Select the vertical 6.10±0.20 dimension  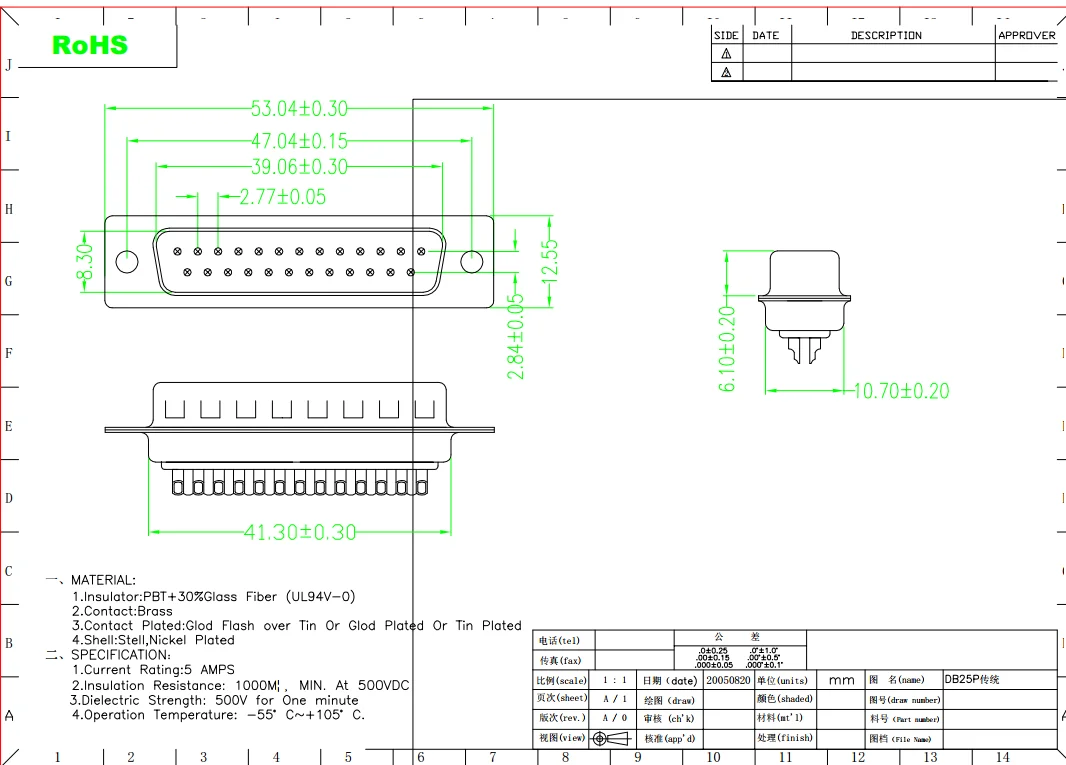click(728, 348)
